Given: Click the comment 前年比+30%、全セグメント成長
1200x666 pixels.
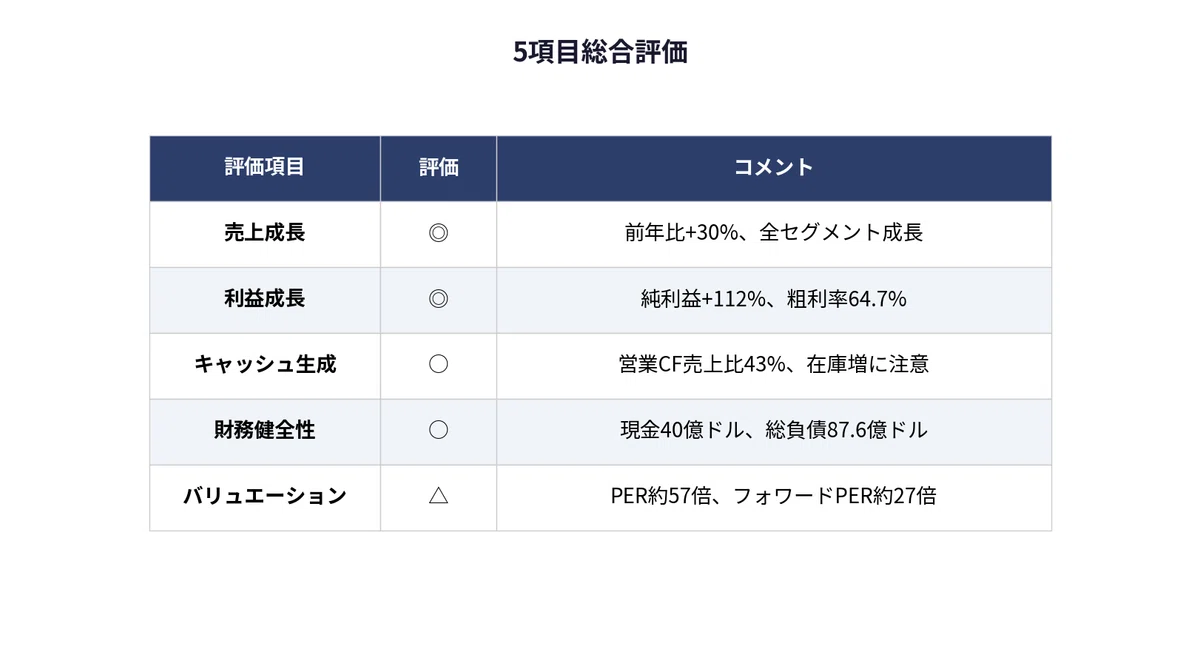Looking at the screenshot, I should [x=774, y=233].
